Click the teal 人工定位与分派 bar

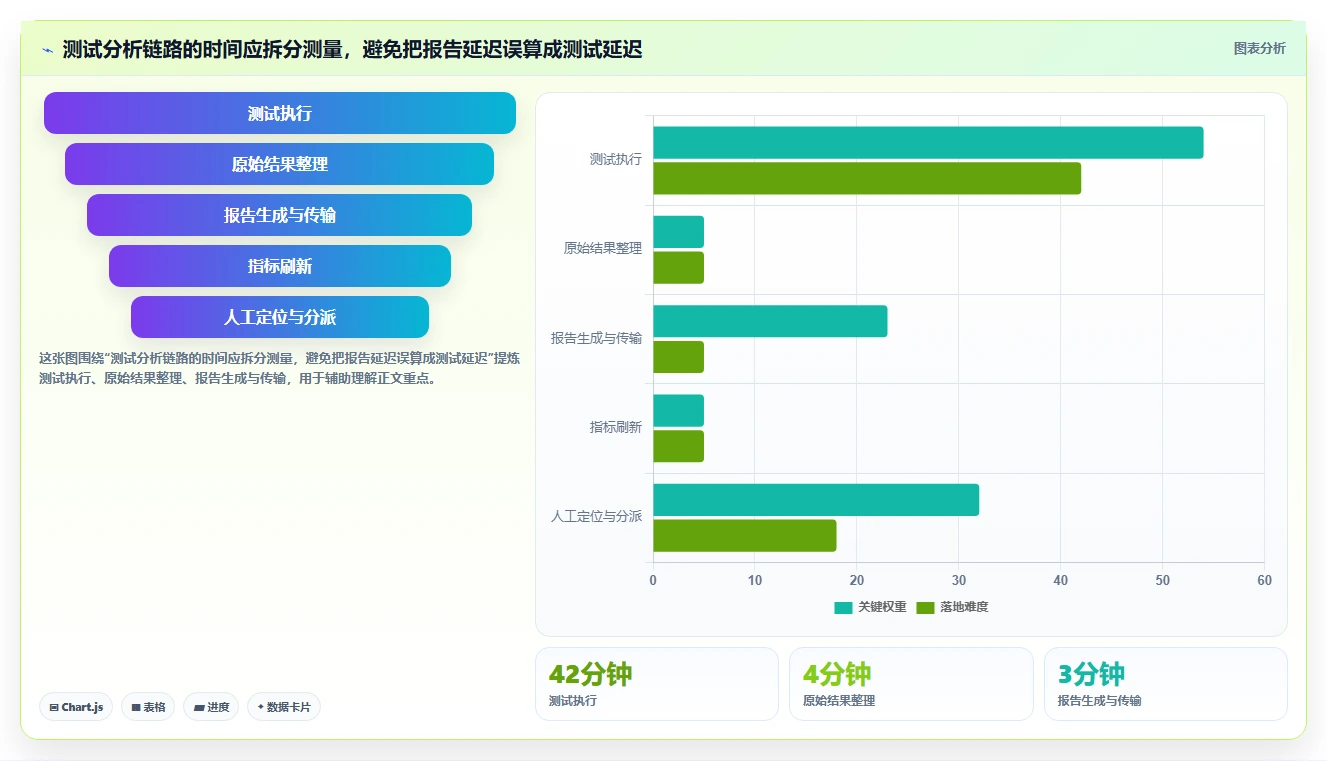point(816,500)
